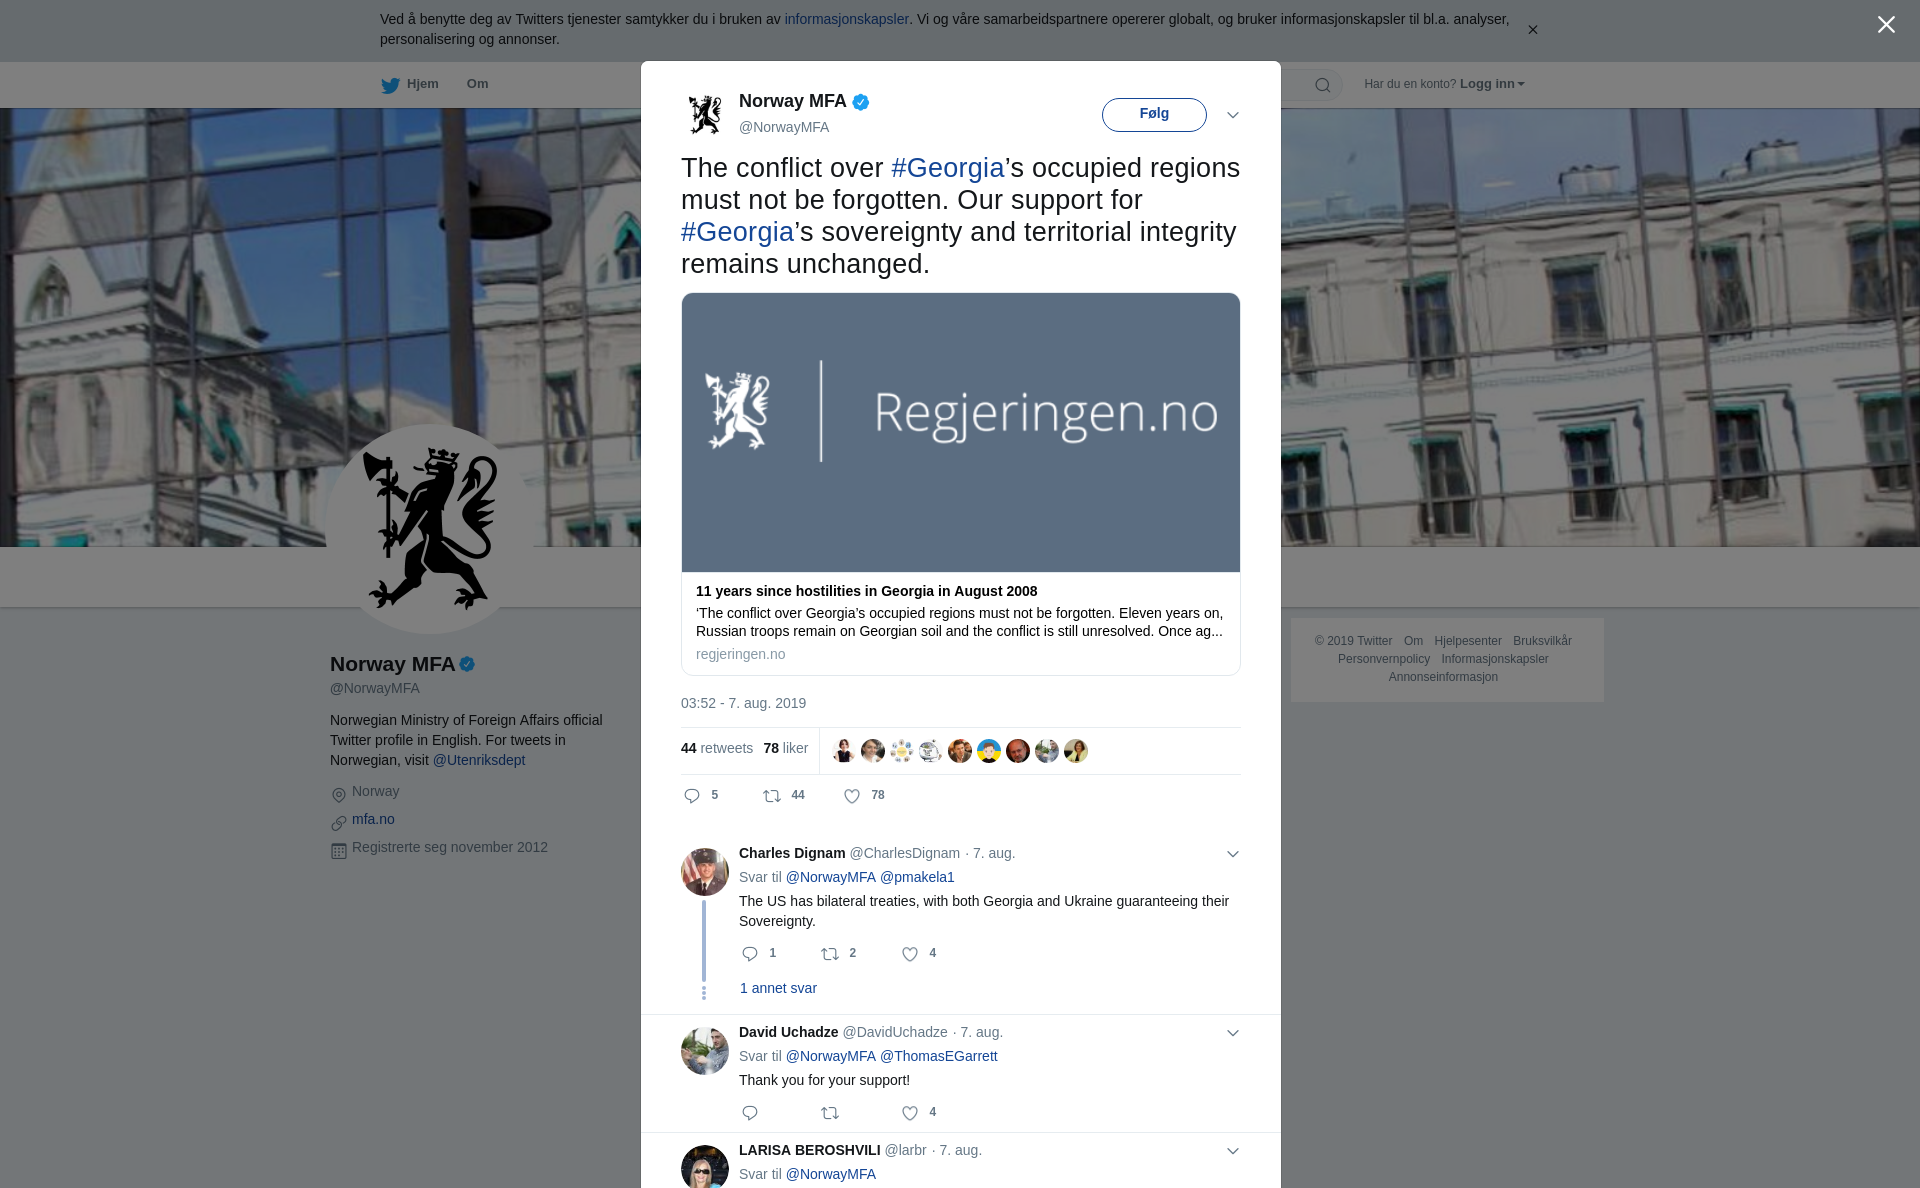
Task: Like Charles Dignam's reply
Action: 910,954
